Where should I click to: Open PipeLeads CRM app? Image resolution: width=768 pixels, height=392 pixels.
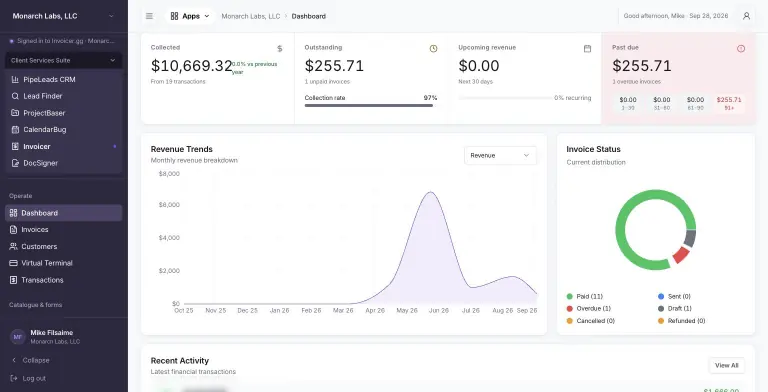(x=64, y=79)
